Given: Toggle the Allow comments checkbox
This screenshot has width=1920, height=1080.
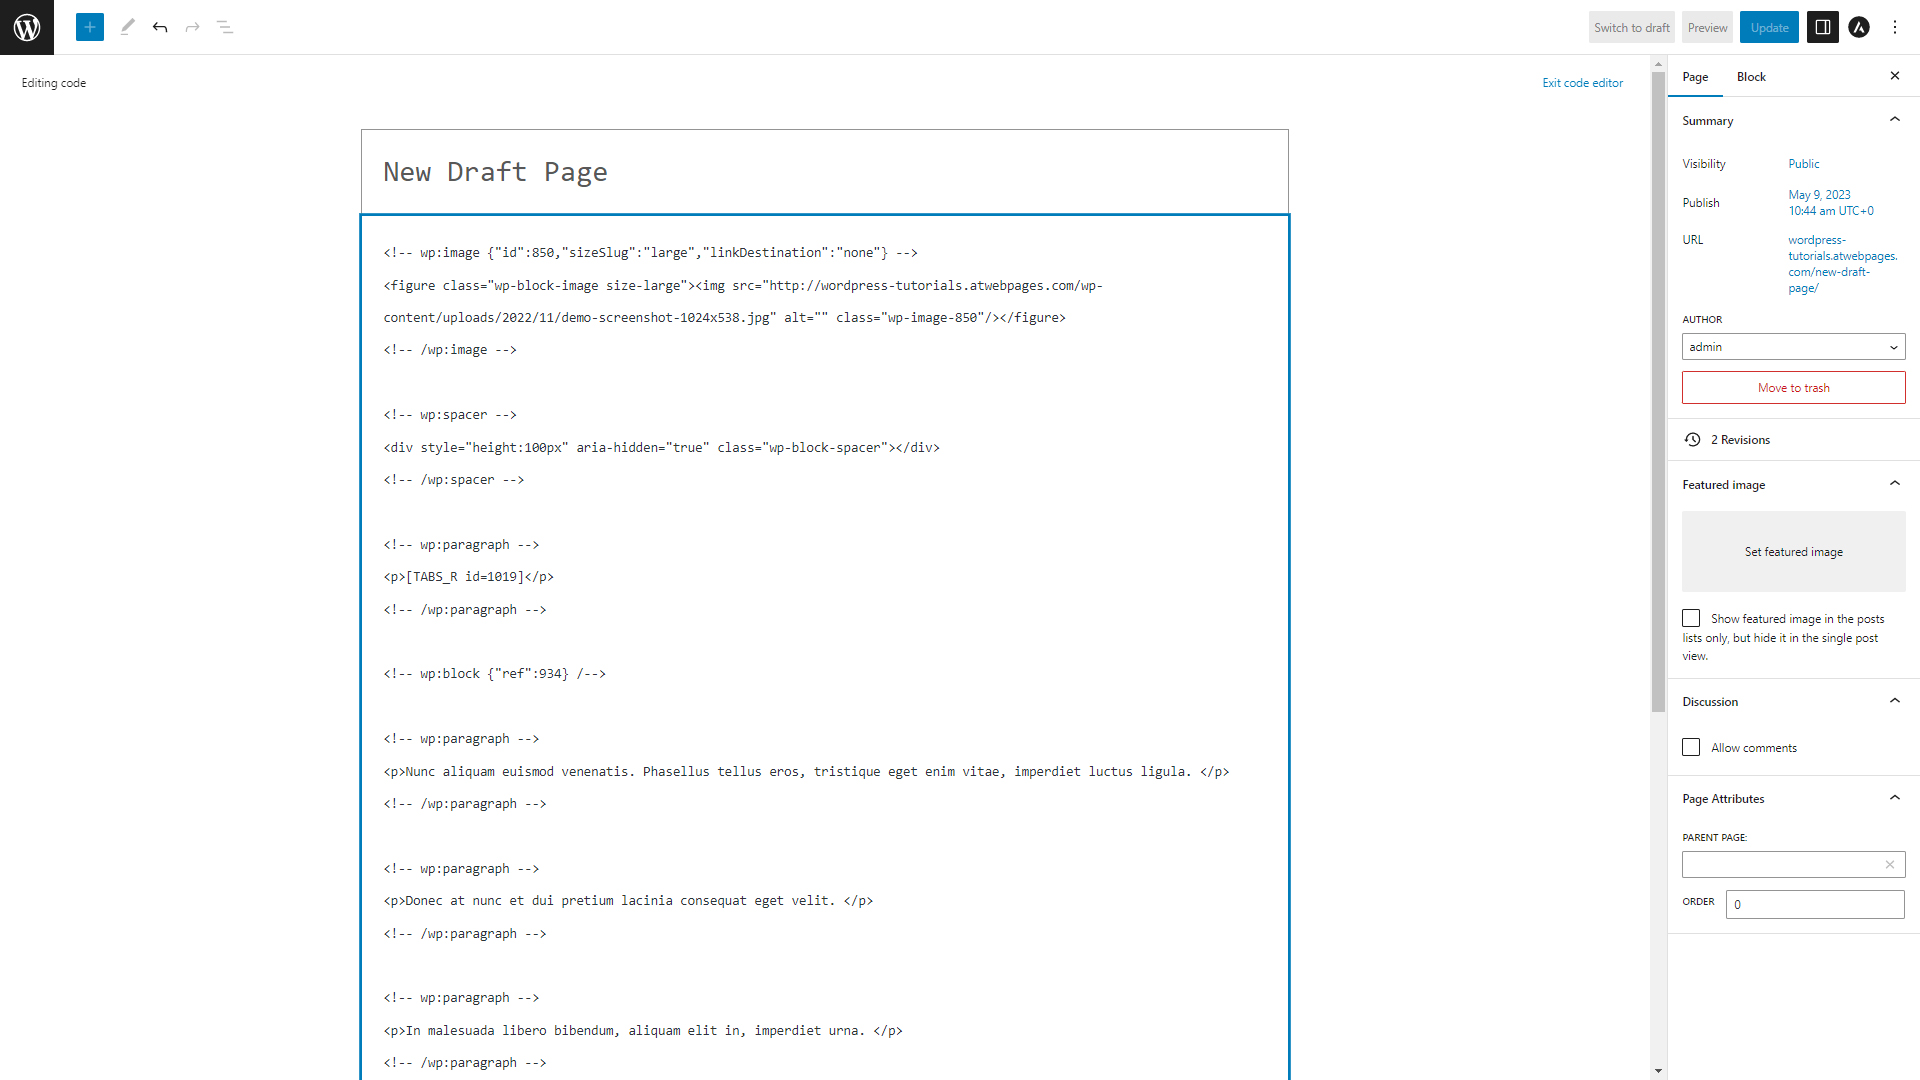Looking at the screenshot, I should click(x=1692, y=748).
